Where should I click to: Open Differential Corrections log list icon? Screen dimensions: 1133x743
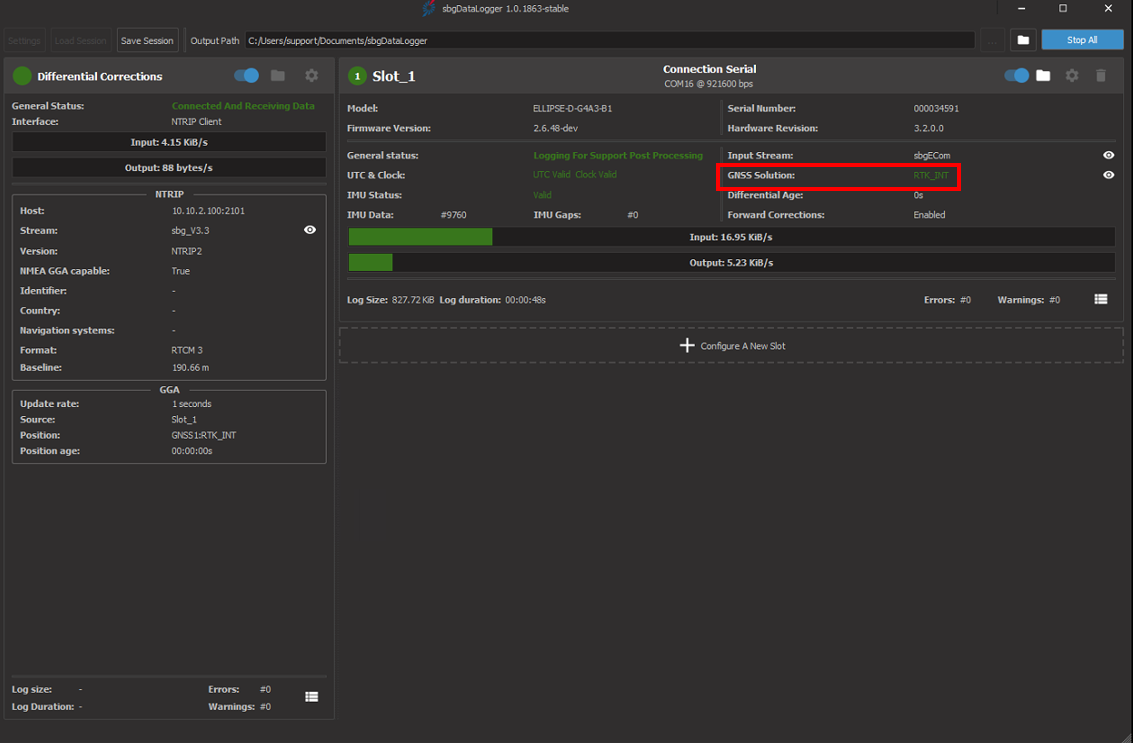(x=311, y=697)
